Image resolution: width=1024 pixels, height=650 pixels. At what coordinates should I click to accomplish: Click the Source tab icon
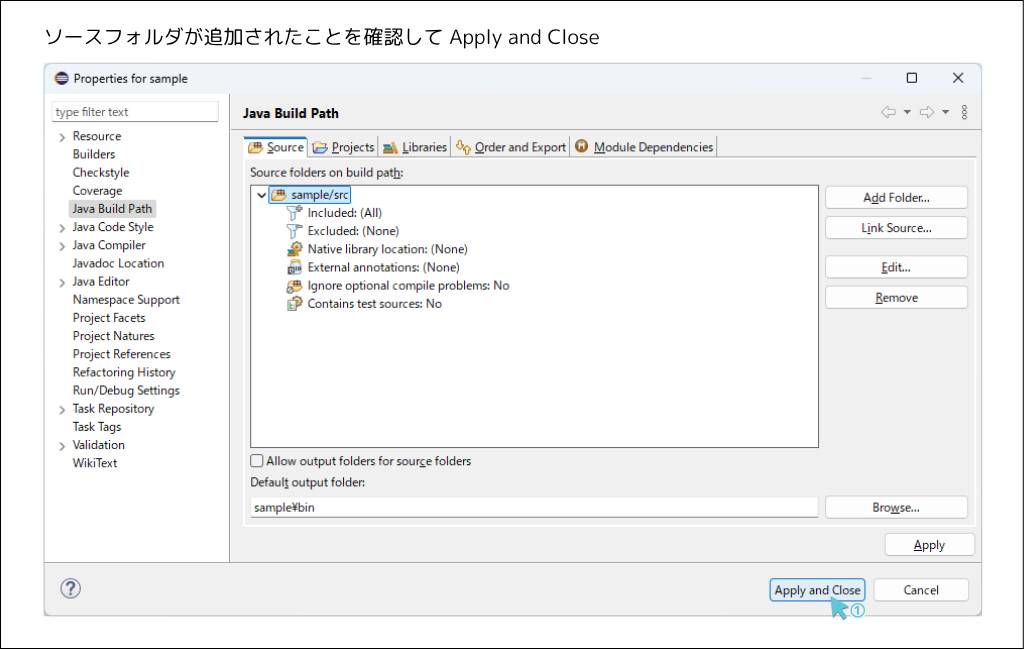(255, 148)
